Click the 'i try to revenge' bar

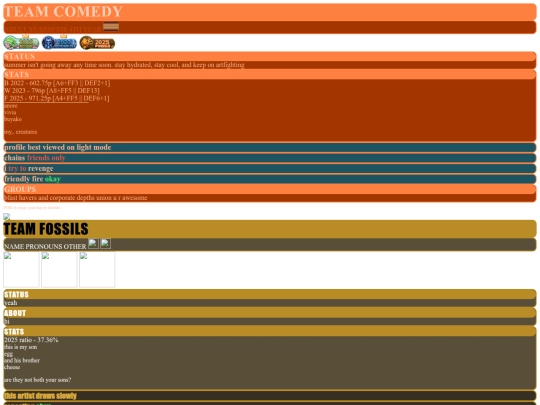tap(270, 169)
